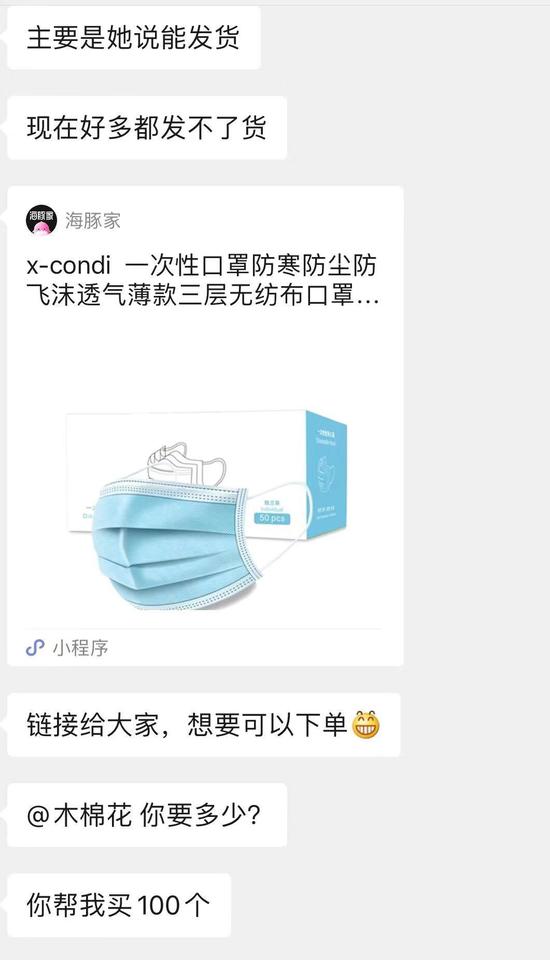Click the 小程序 mini program logo icon

tap(35, 647)
